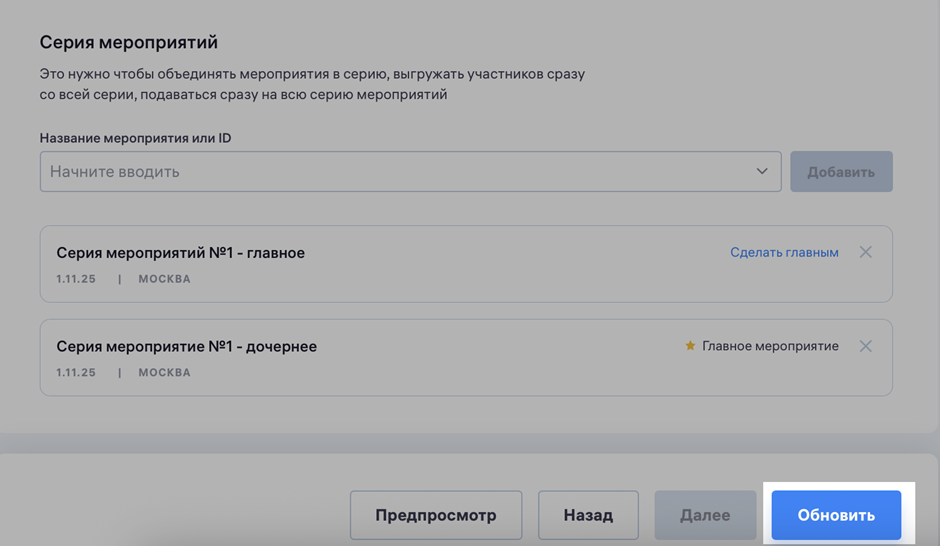Click the 'Сделать главным' link
The image size is (940, 546).
coord(784,253)
